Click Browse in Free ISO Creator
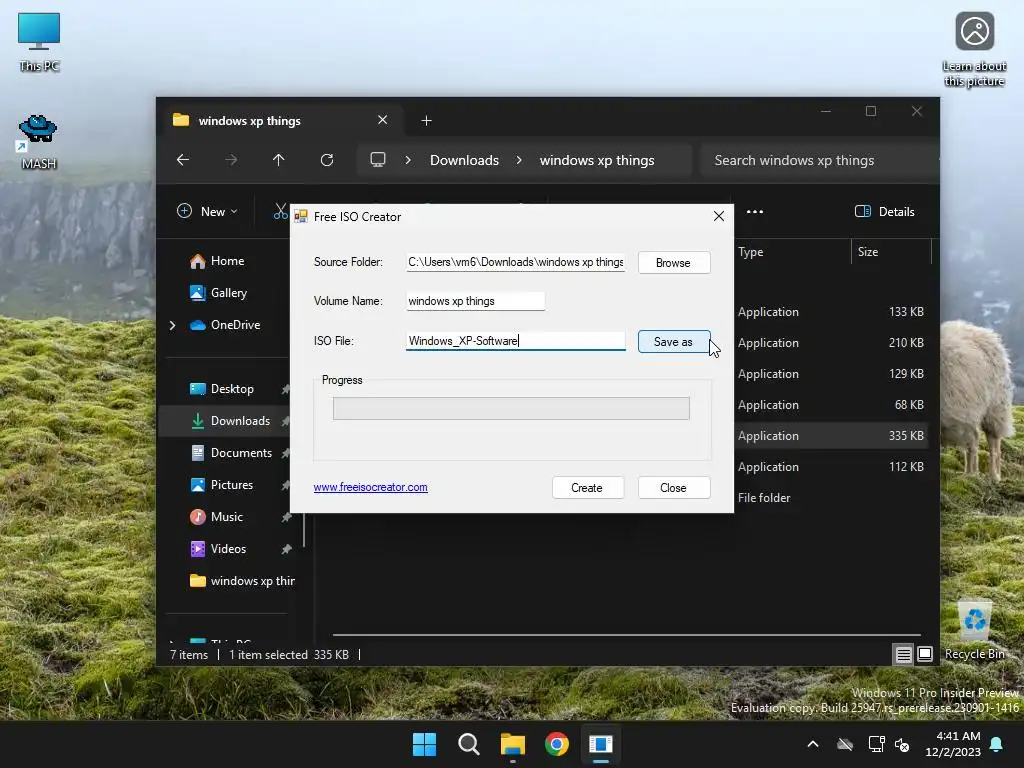The width and height of the screenshot is (1024, 768). pyautogui.click(x=673, y=263)
